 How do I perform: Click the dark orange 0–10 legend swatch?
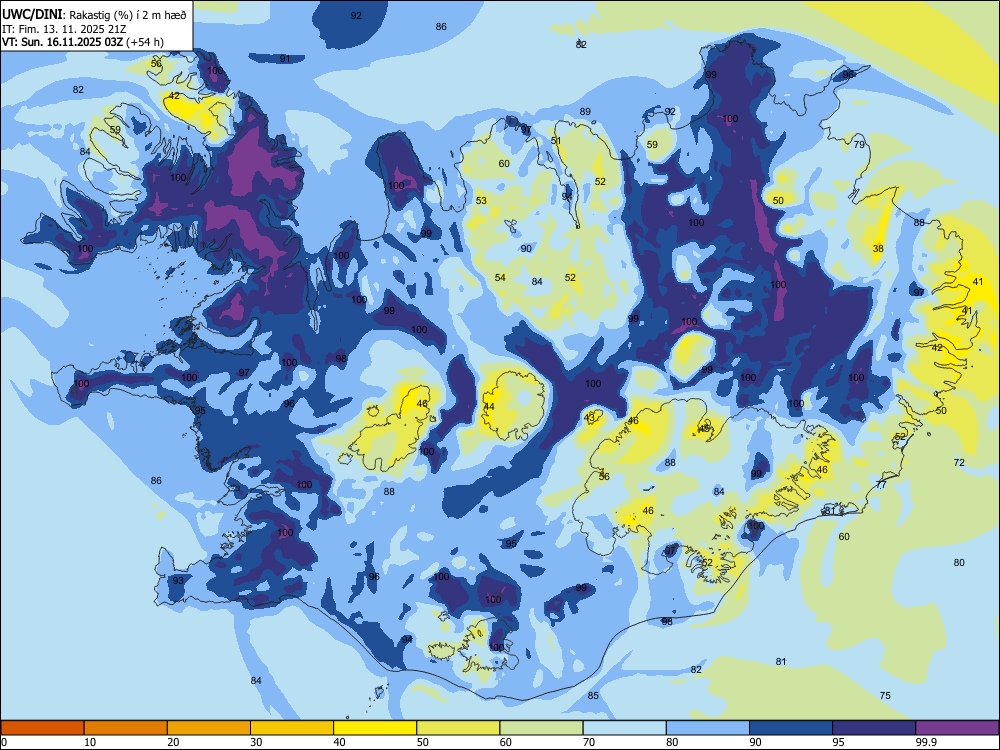[42, 728]
